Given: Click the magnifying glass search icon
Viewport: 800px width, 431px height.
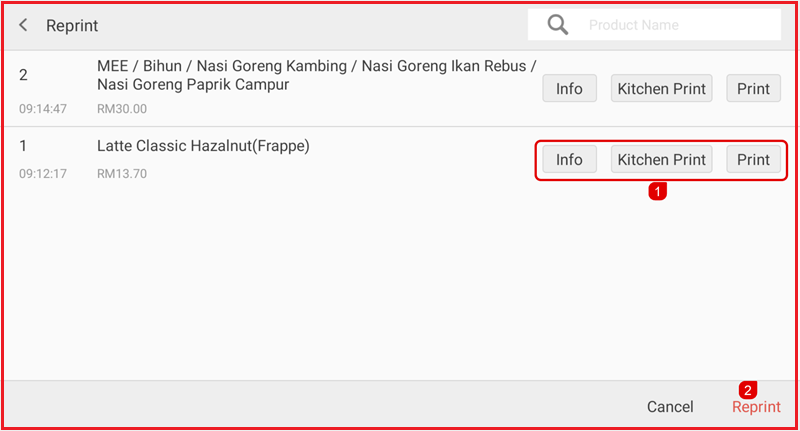Looking at the screenshot, I should [558, 25].
